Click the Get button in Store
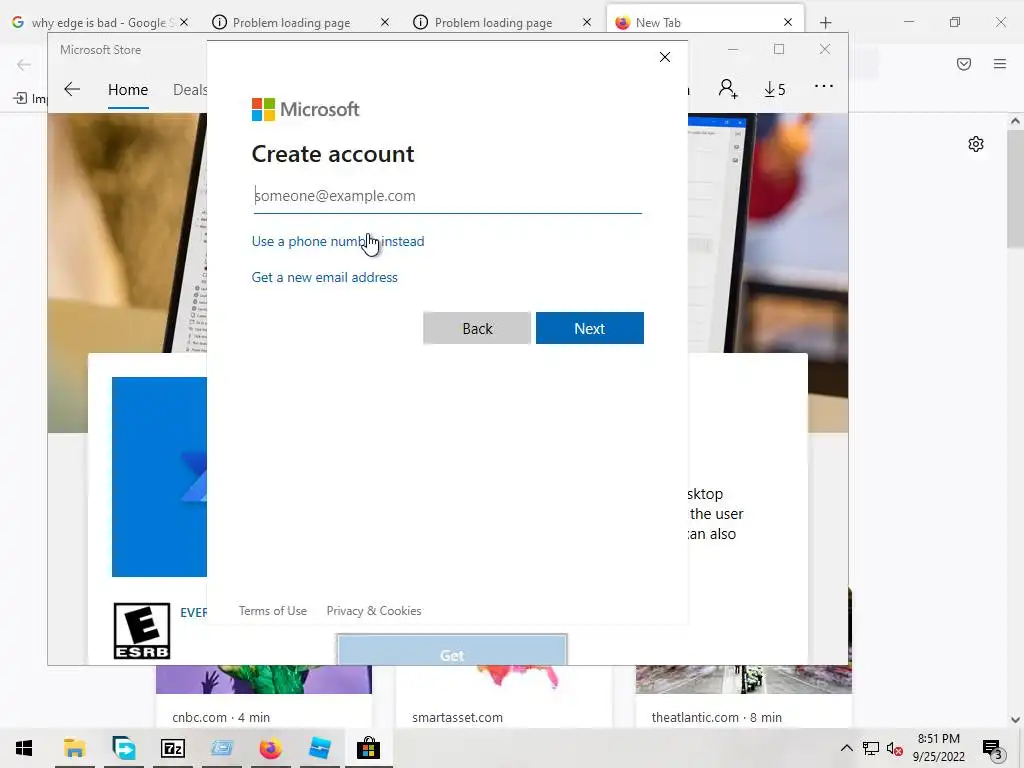Image resolution: width=1024 pixels, height=768 pixels. (x=452, y=650)
